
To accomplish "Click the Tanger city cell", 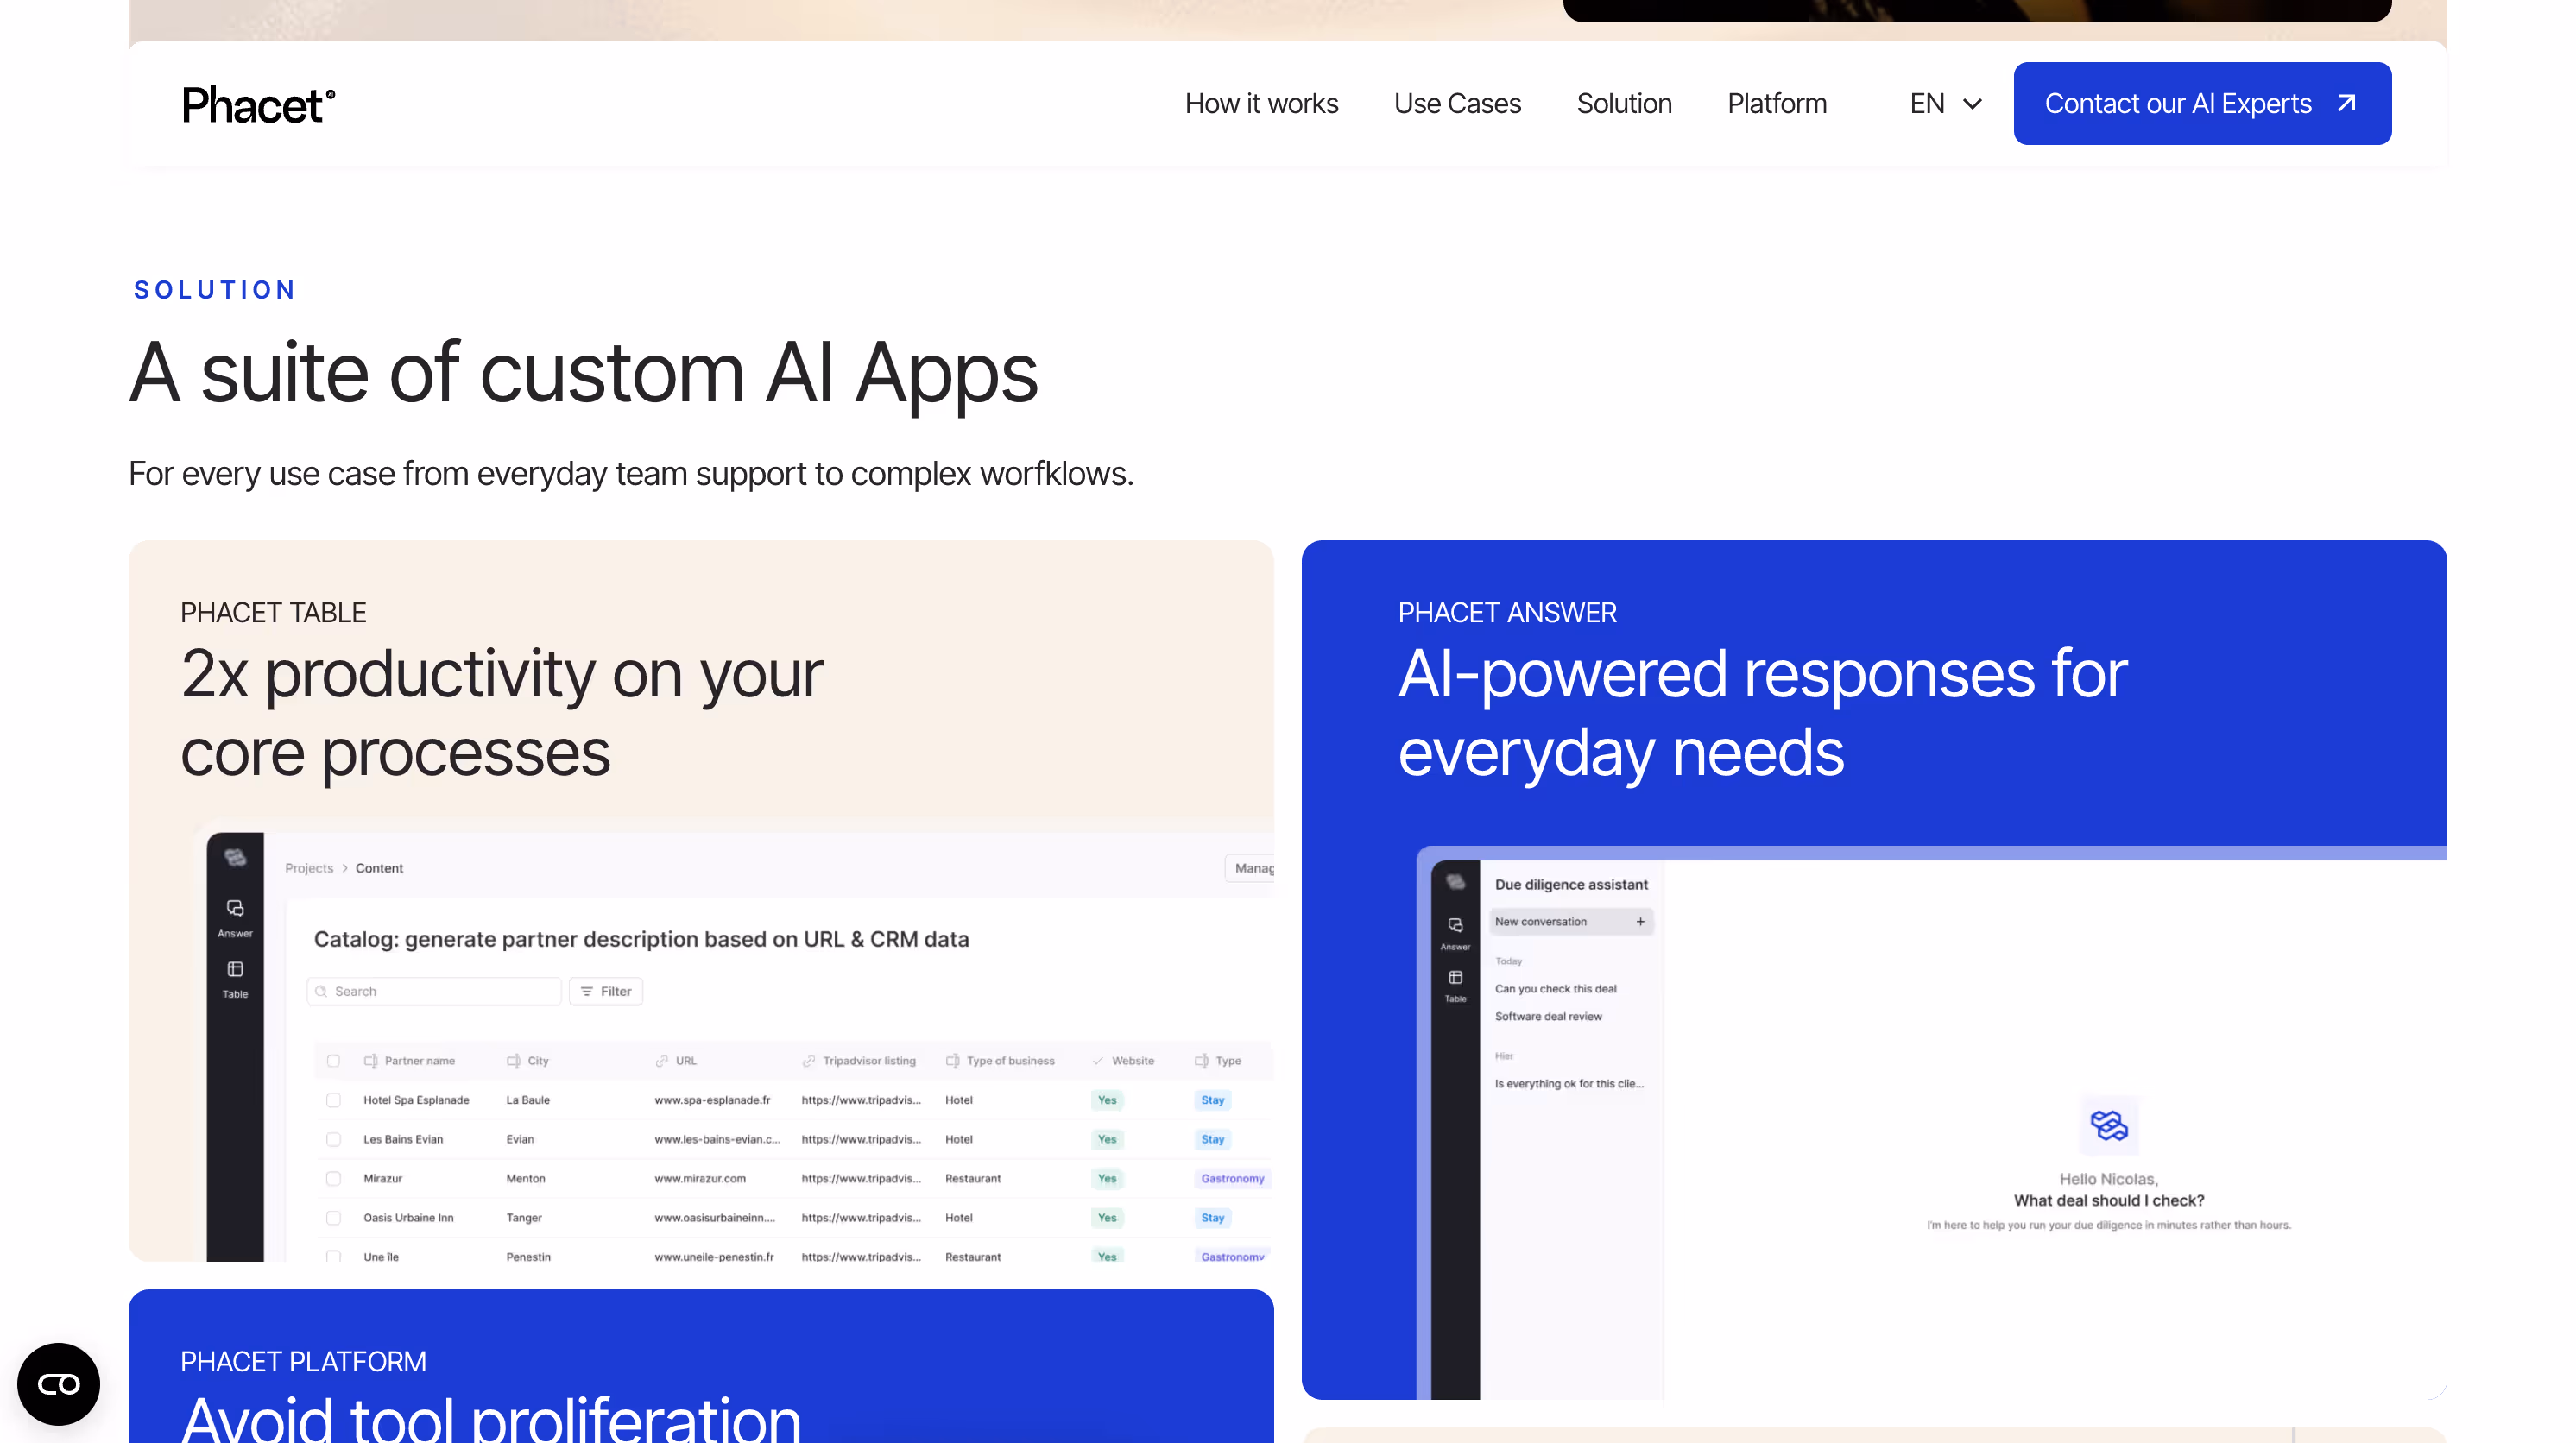I will 524,1217.
